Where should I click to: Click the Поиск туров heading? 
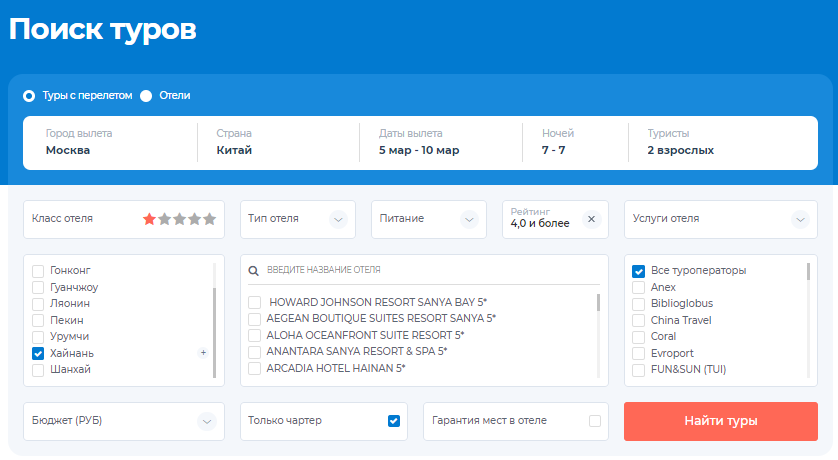(103, 29)
